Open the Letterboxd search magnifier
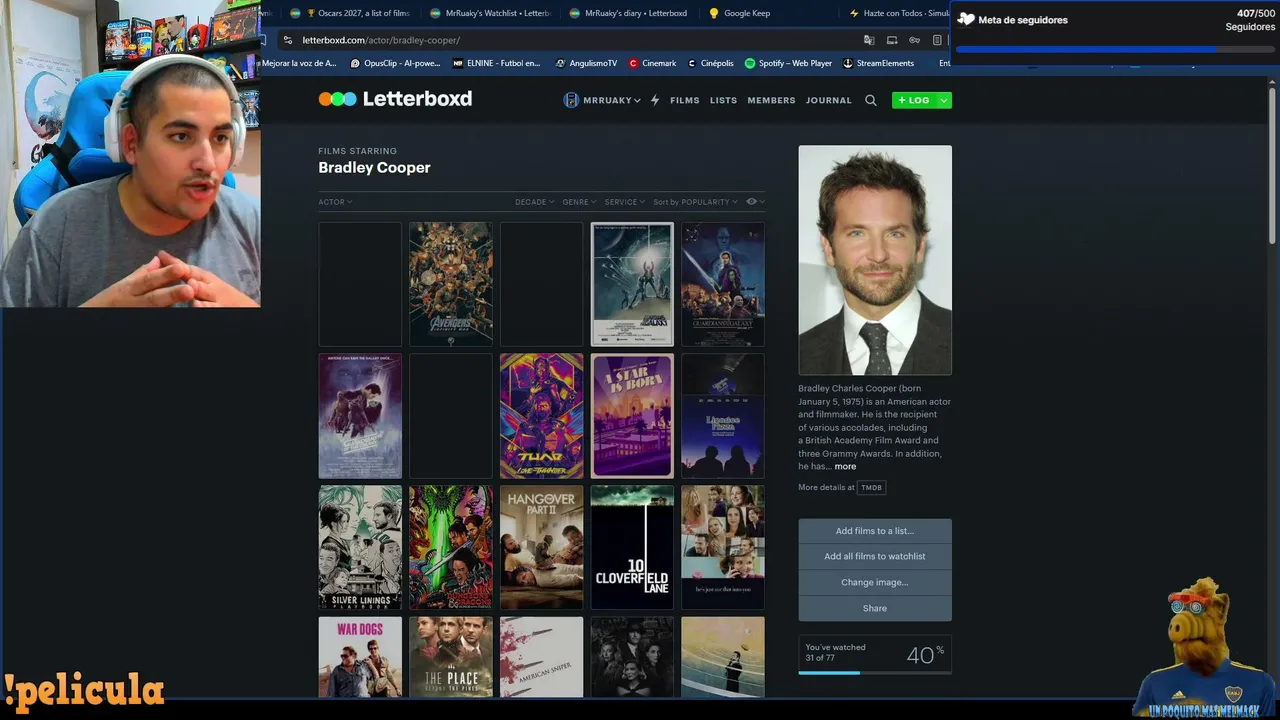The height and width of the screenshot is (720, 1280). [x=871, y=100]
